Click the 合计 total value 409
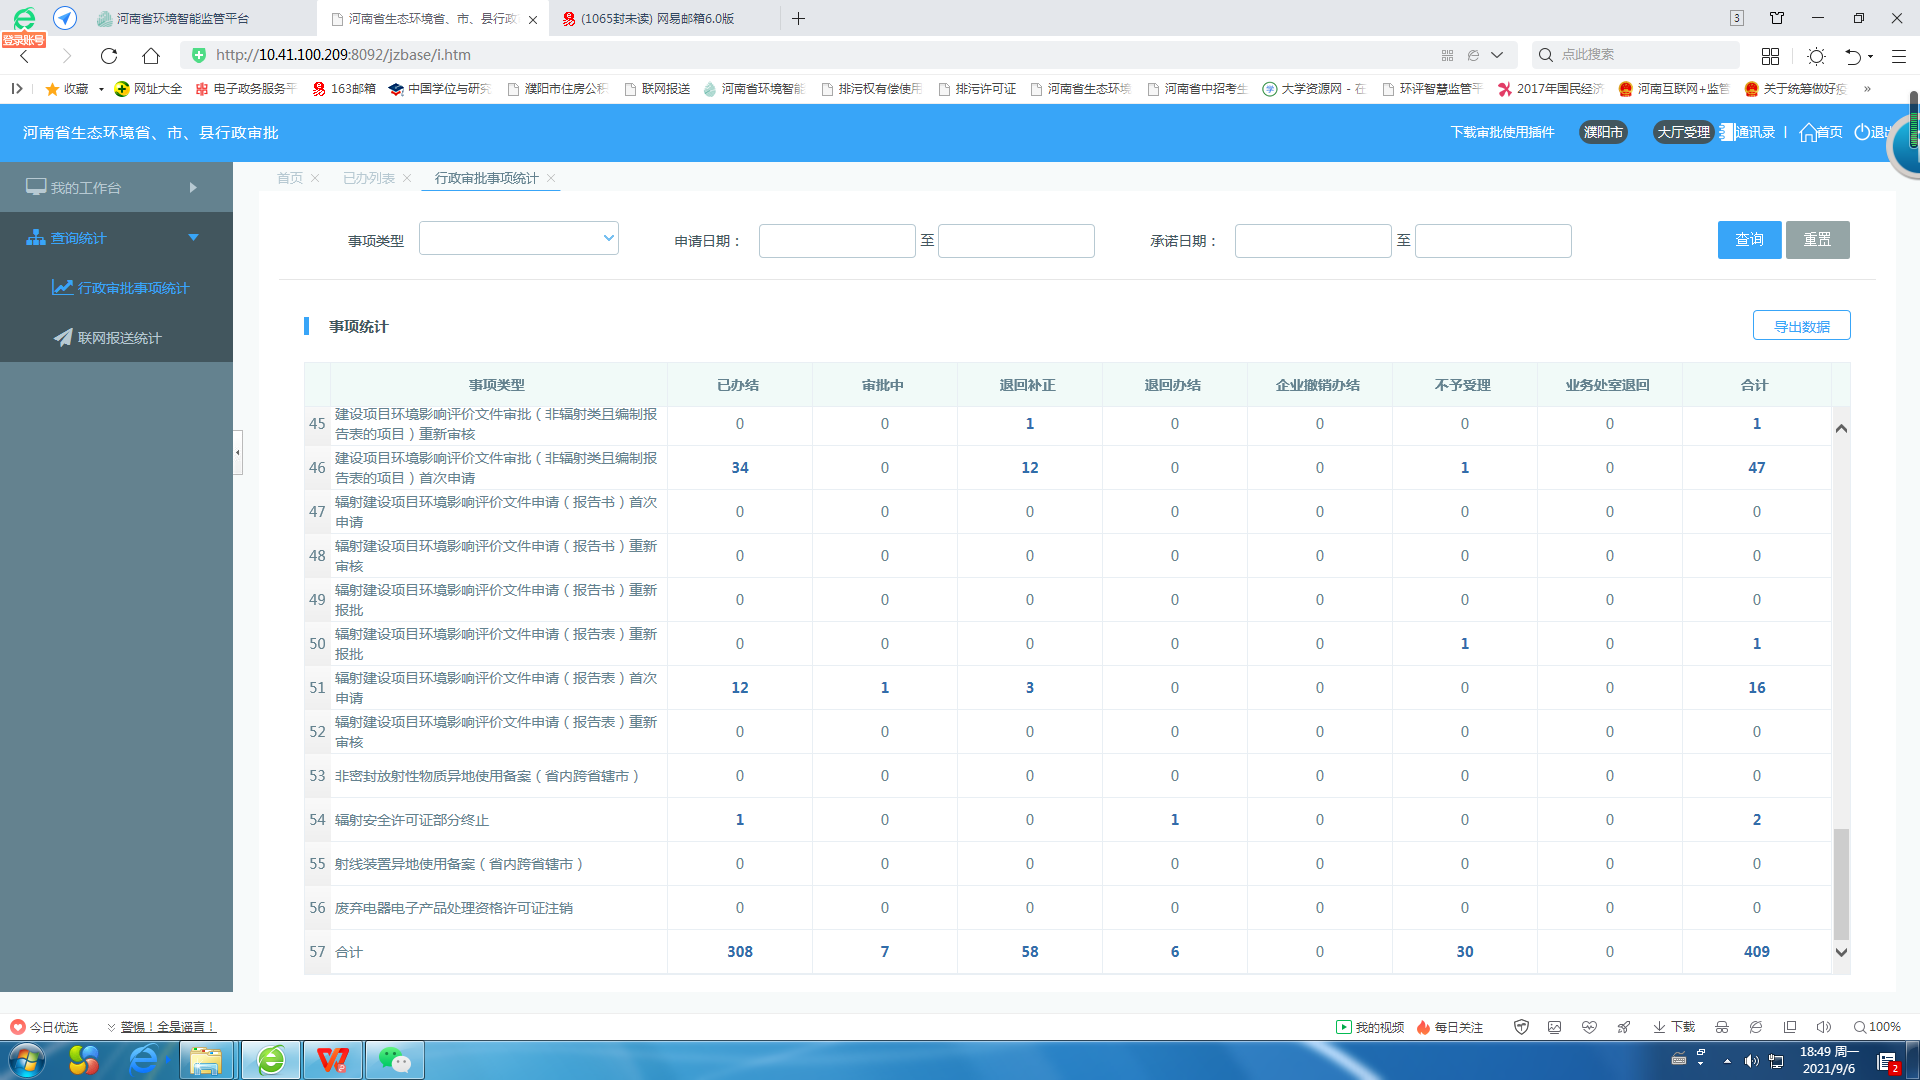 pyautogui.click(x=1757, y=952)
